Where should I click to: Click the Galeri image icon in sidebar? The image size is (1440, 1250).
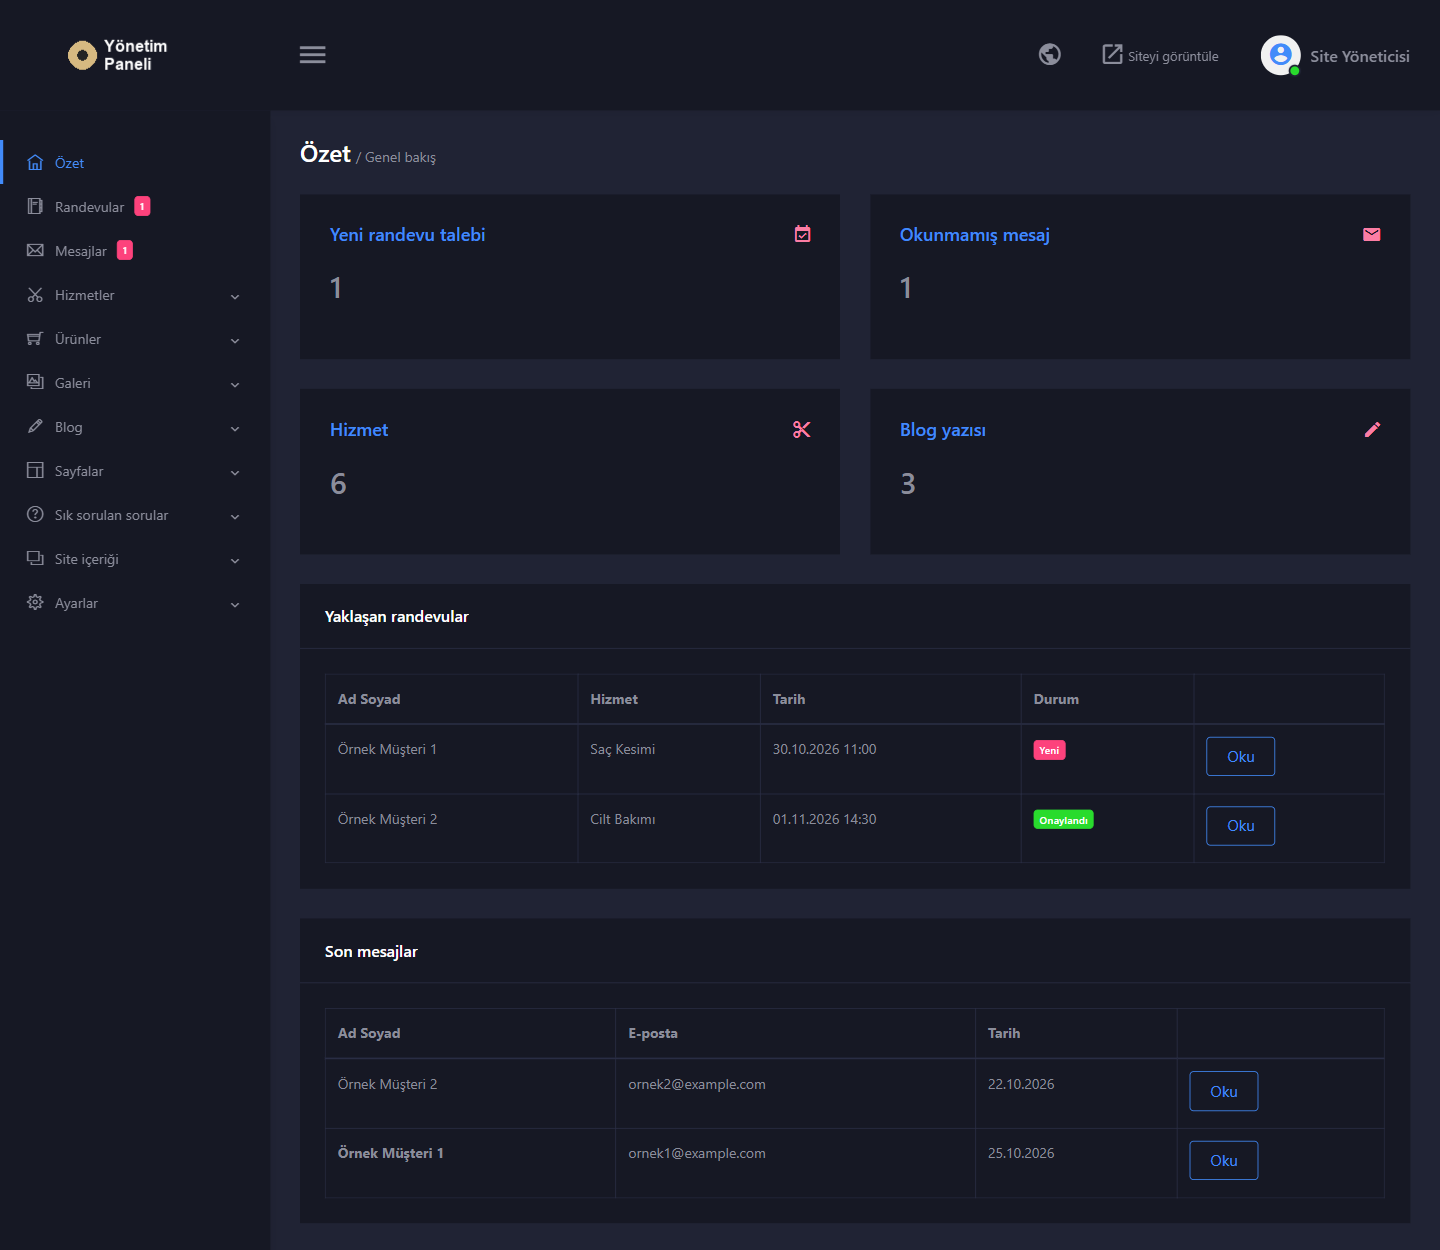[x=35, y=382]
